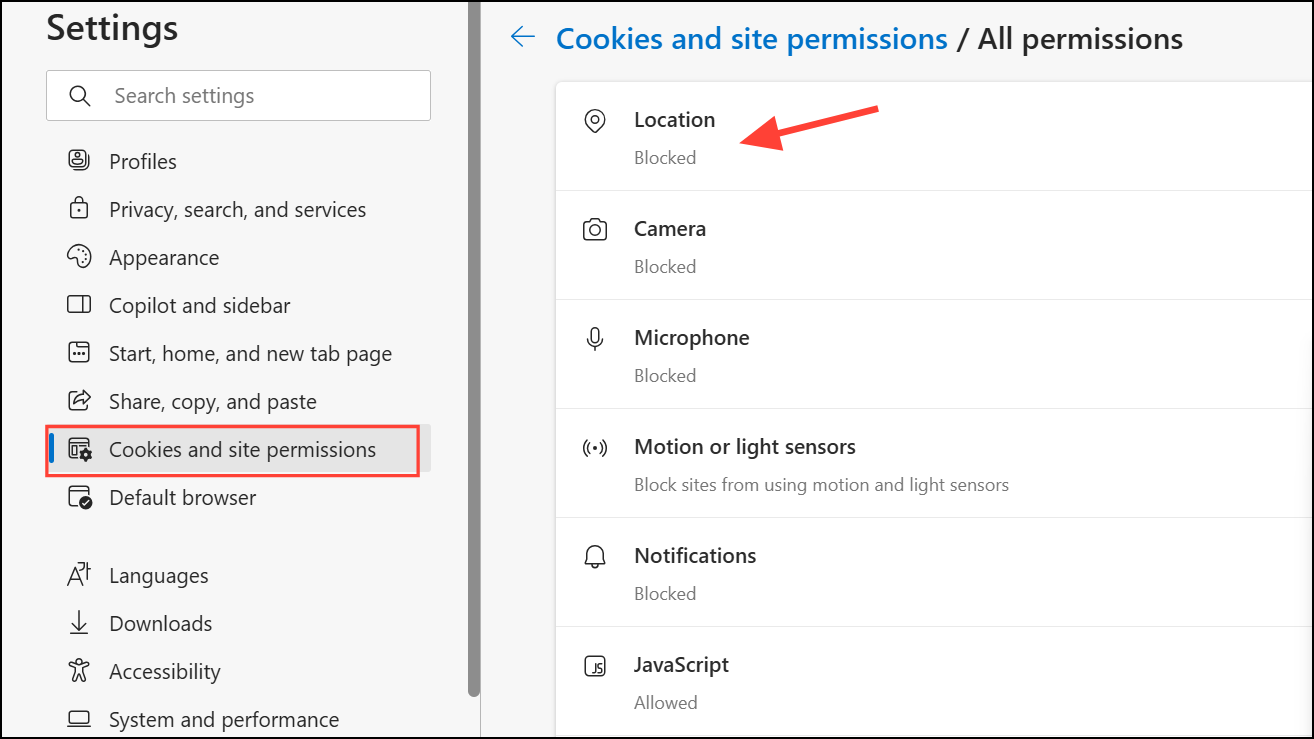This screenshot has height=739, width=1314.
Task: Click the Microphone permission icon
Action: [x=595, y=339]
